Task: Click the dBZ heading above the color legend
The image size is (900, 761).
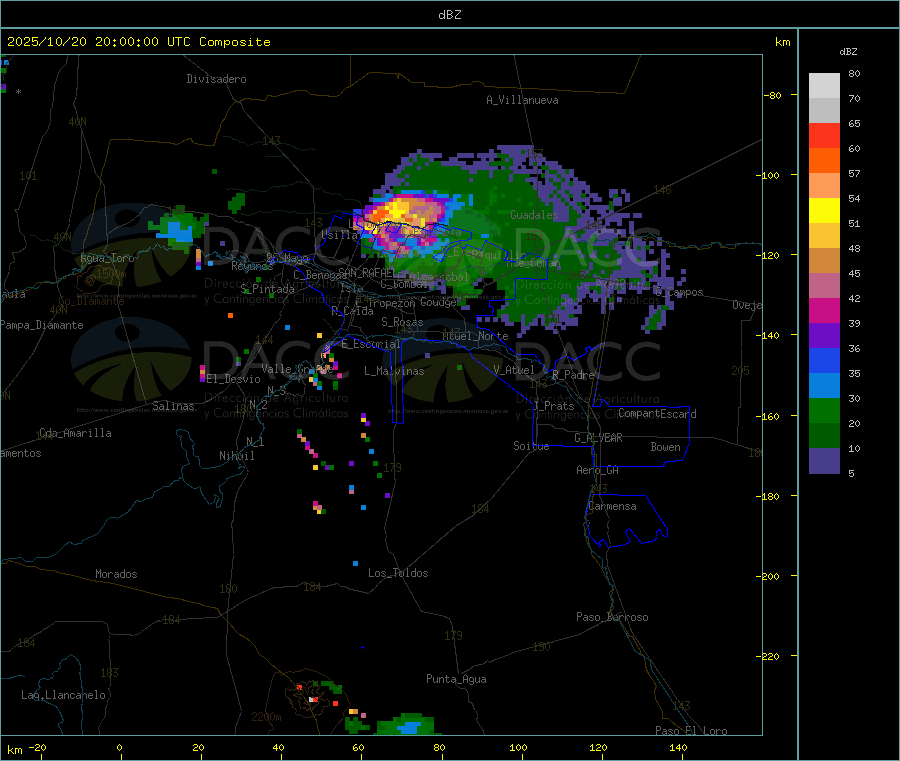Action: click(848, 52)
